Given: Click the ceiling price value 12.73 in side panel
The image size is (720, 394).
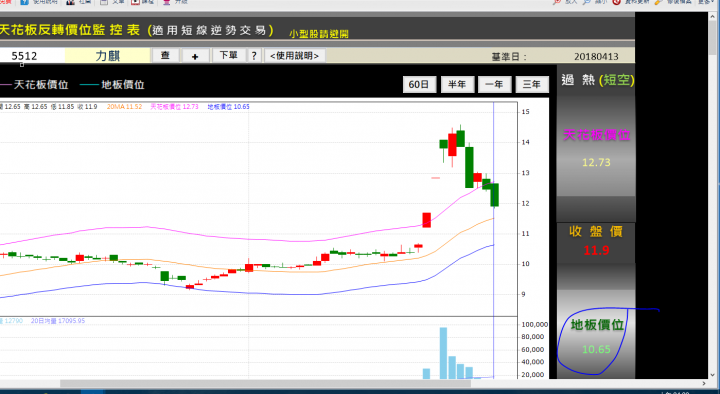Looking at the screenshot, I should pos(596,163).
